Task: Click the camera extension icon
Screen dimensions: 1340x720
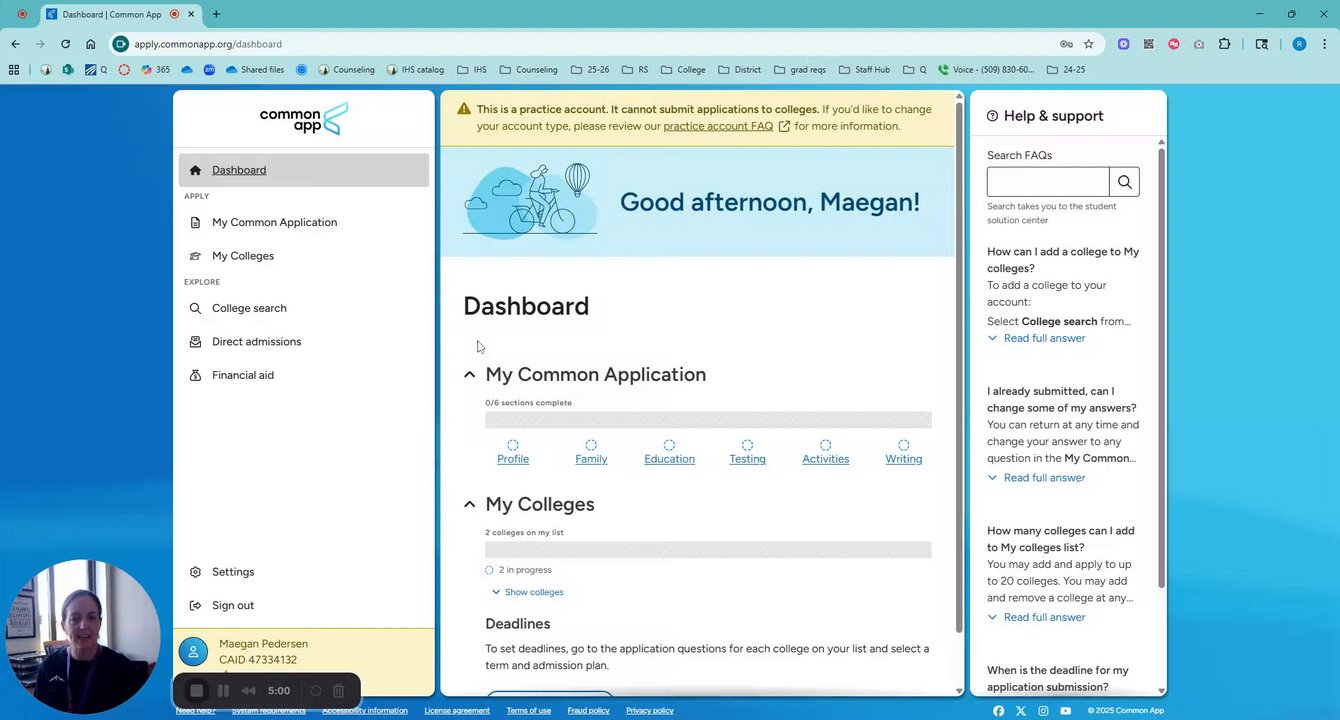Action: pyautogui.click(x=1199, y=44)
